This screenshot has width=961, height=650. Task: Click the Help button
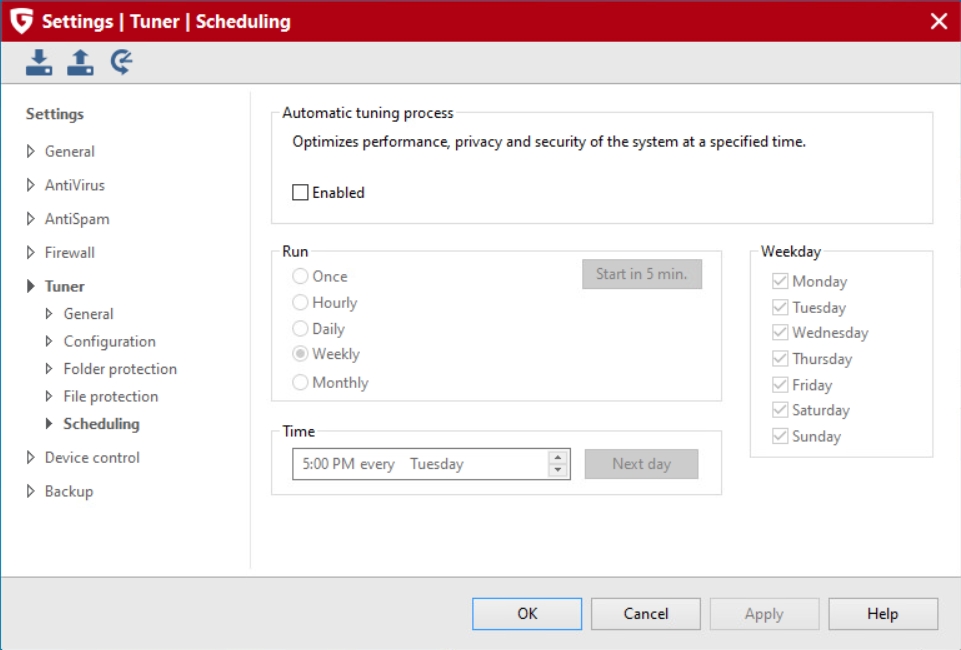(x=882, y=614)
